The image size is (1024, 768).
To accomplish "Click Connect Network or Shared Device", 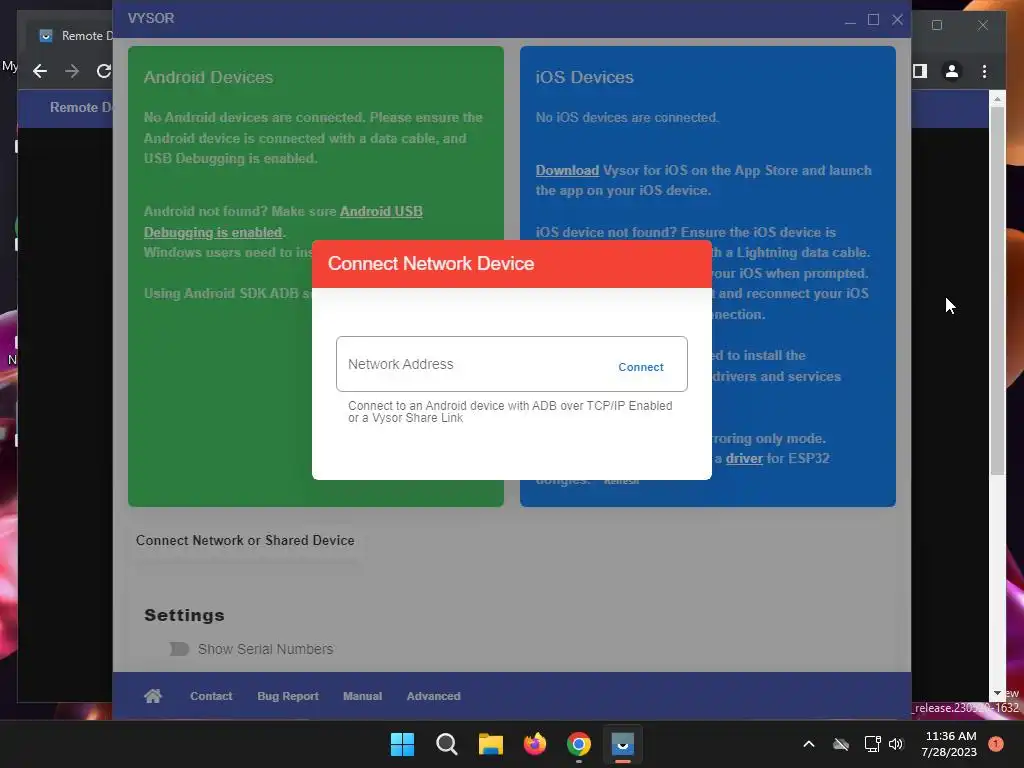I will 245,541.
